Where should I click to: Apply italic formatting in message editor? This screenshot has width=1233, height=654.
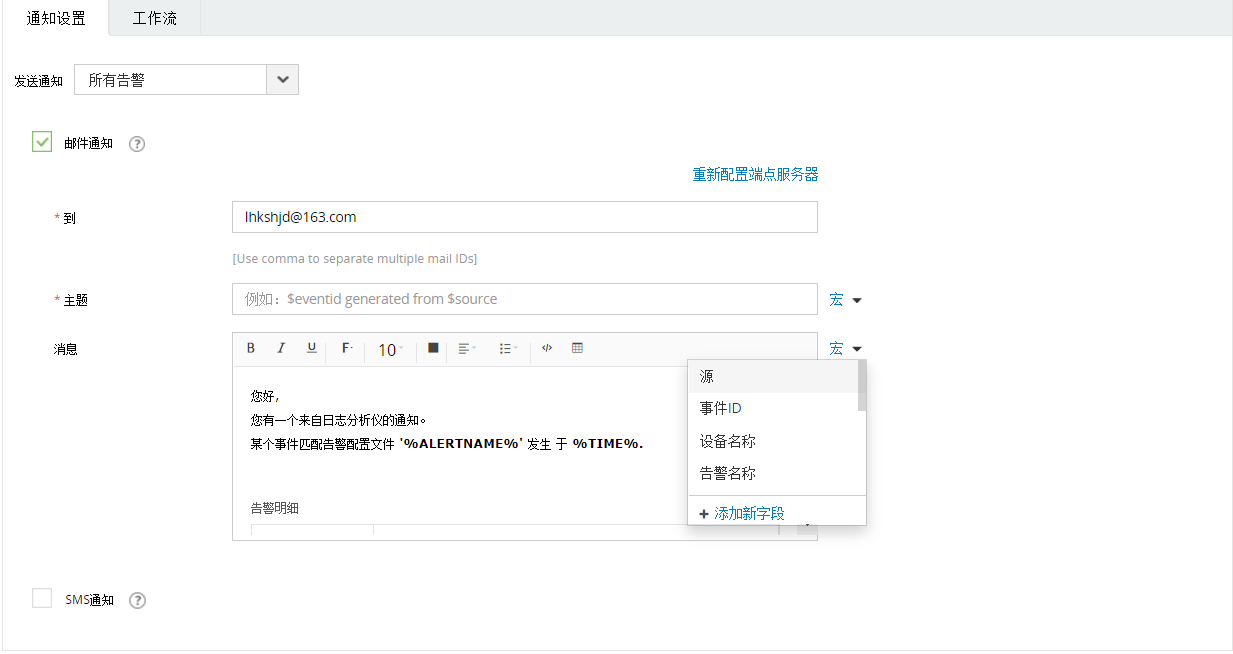point(281,348)
